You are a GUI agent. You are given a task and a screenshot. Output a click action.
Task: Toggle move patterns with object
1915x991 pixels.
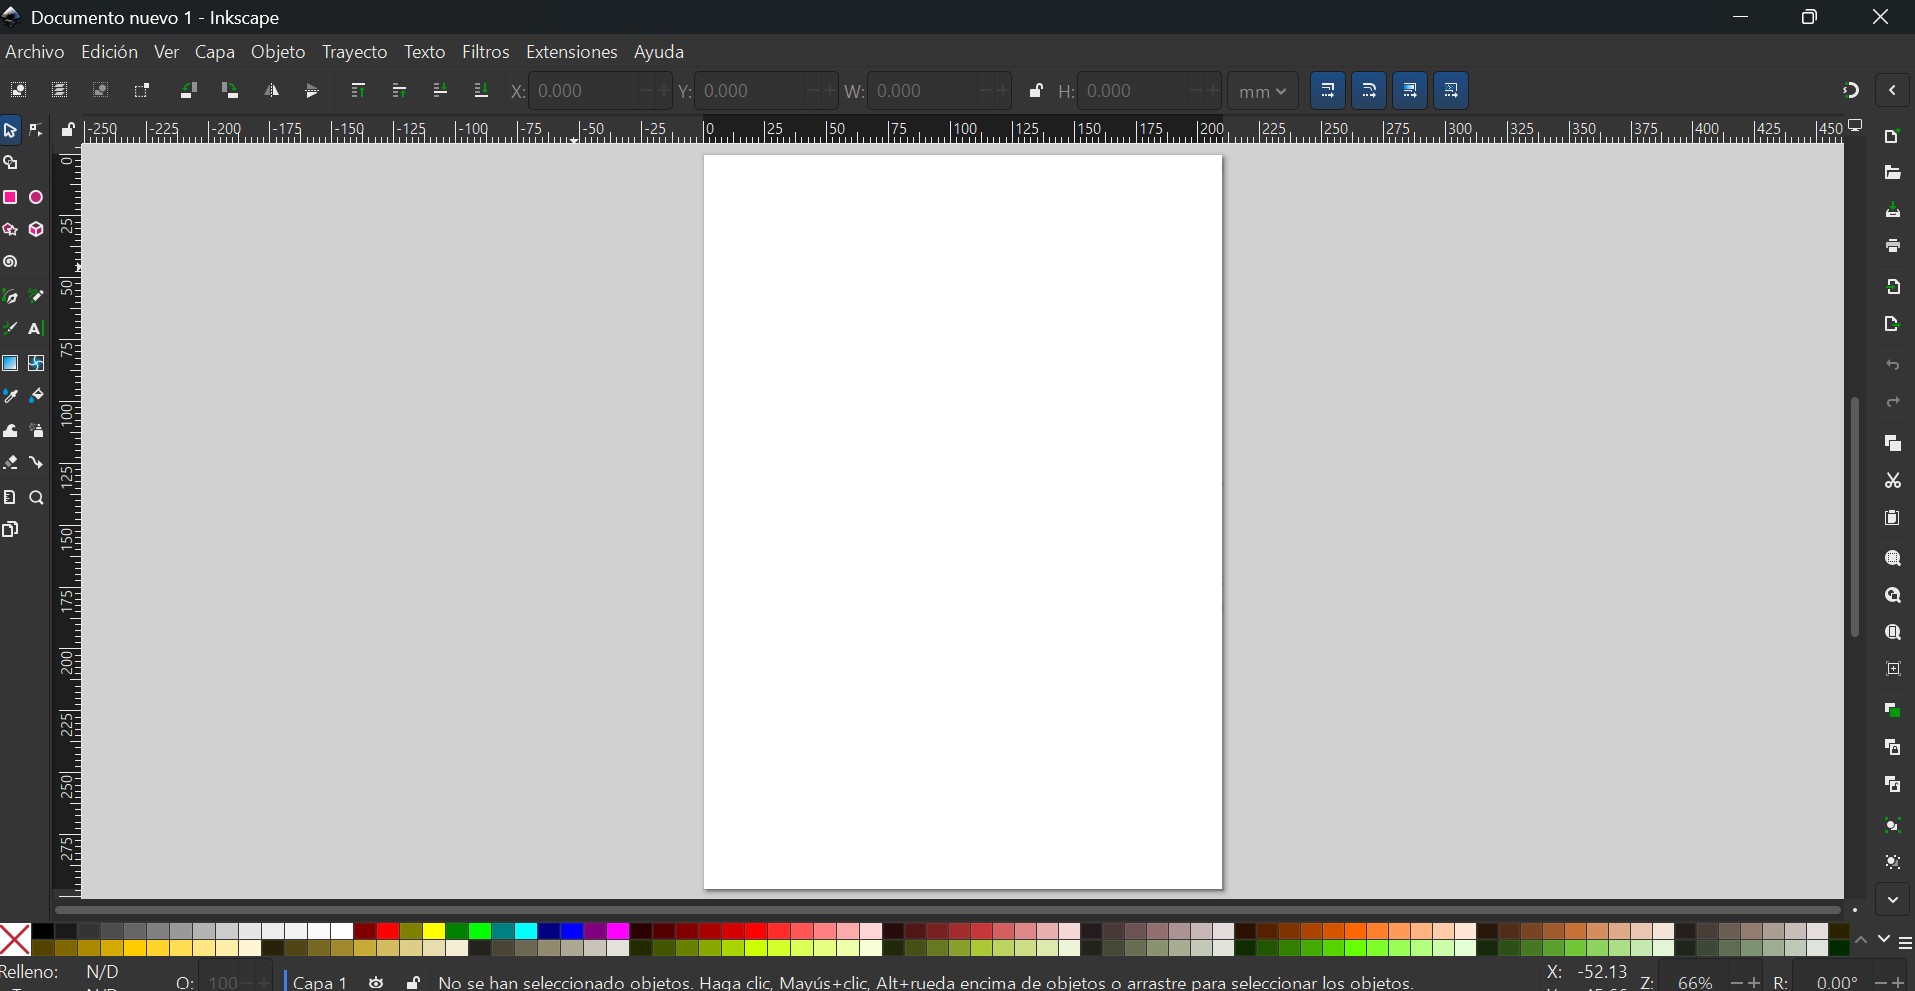[1451, 91]
